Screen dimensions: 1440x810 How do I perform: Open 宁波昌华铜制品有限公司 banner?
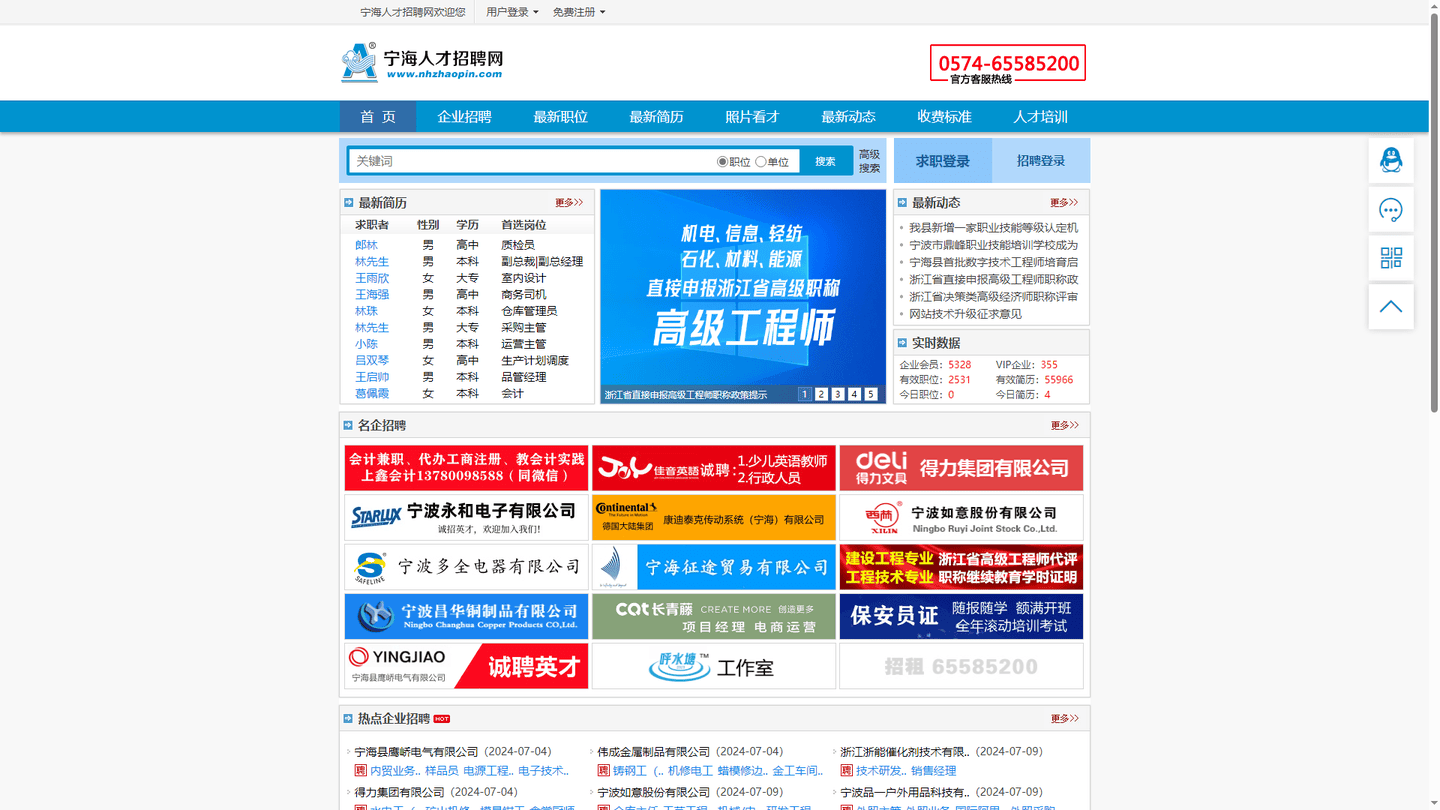click(x=466, y=616)
